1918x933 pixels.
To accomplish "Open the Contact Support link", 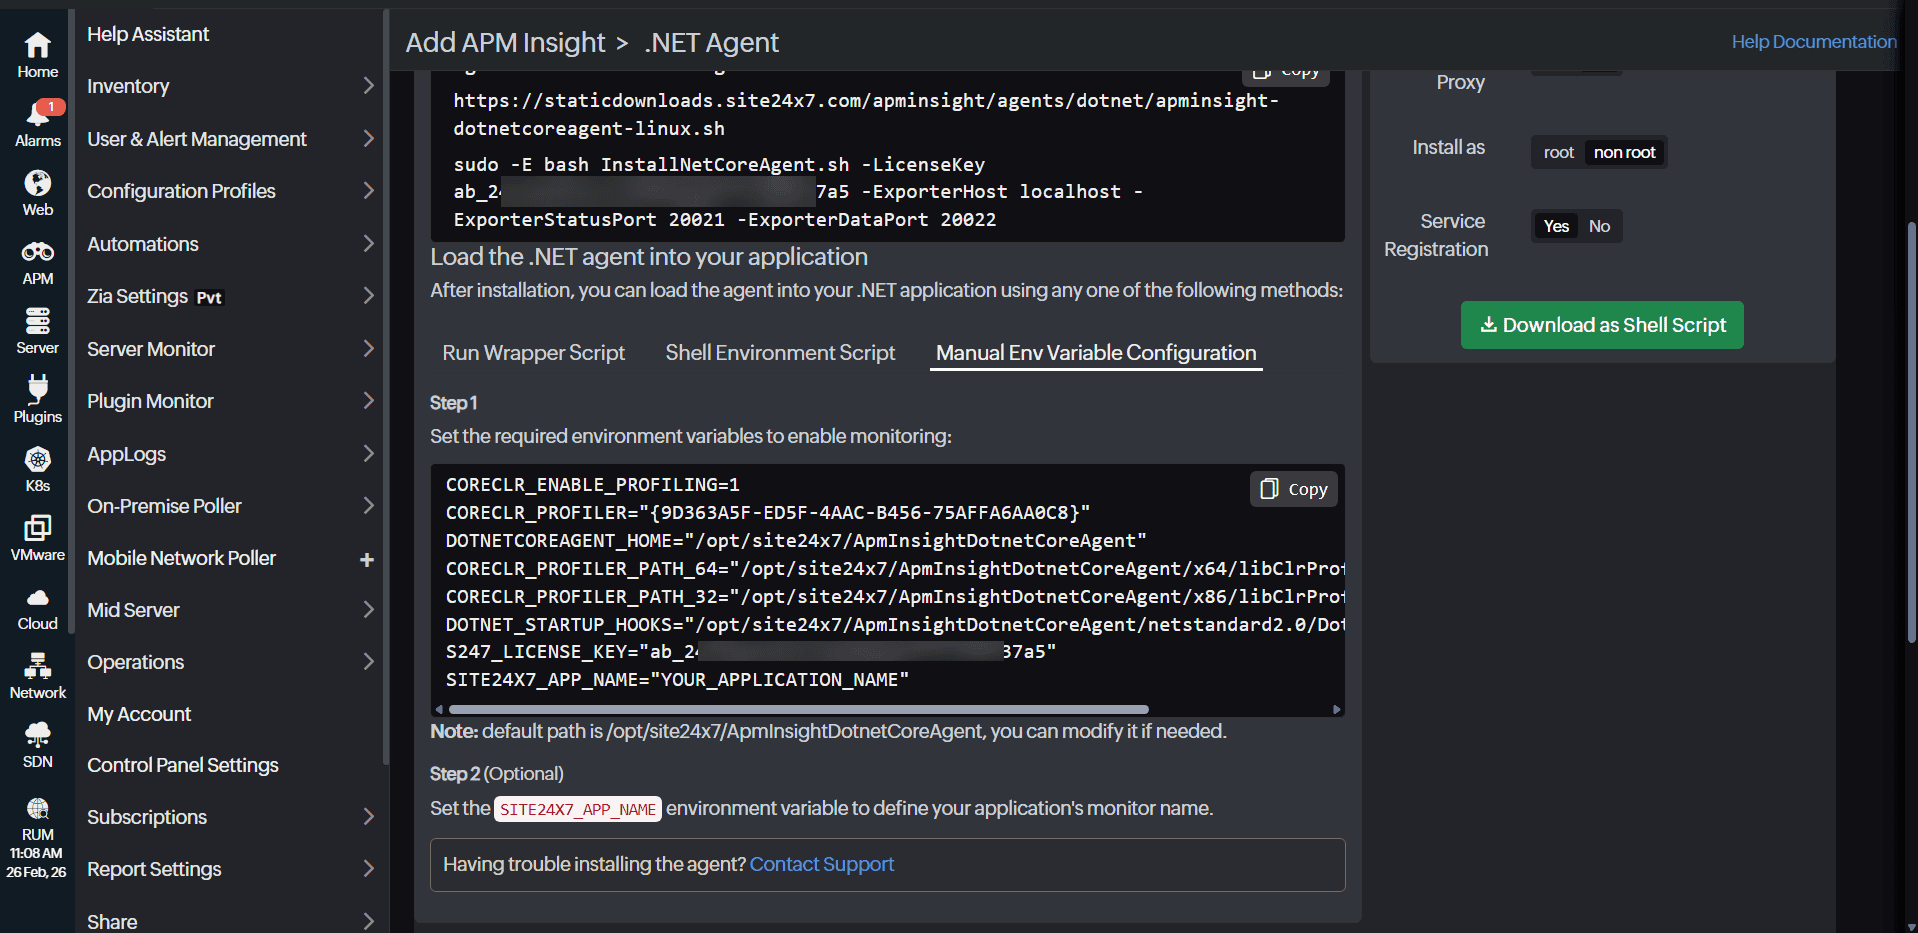I will point(821,864).
